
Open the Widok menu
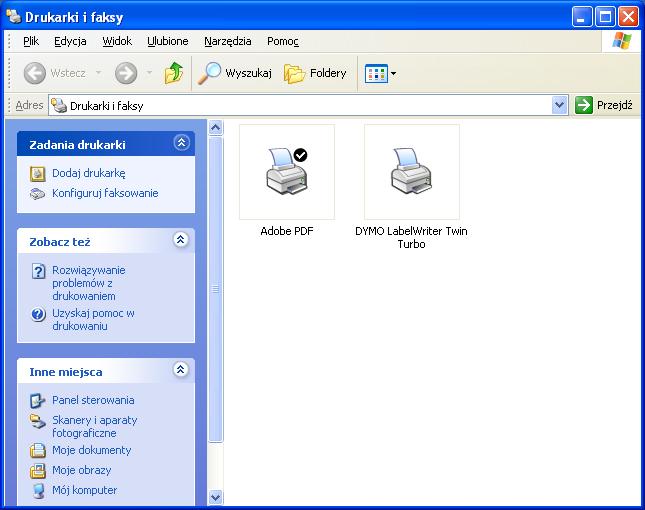click(x=117, y=41)
